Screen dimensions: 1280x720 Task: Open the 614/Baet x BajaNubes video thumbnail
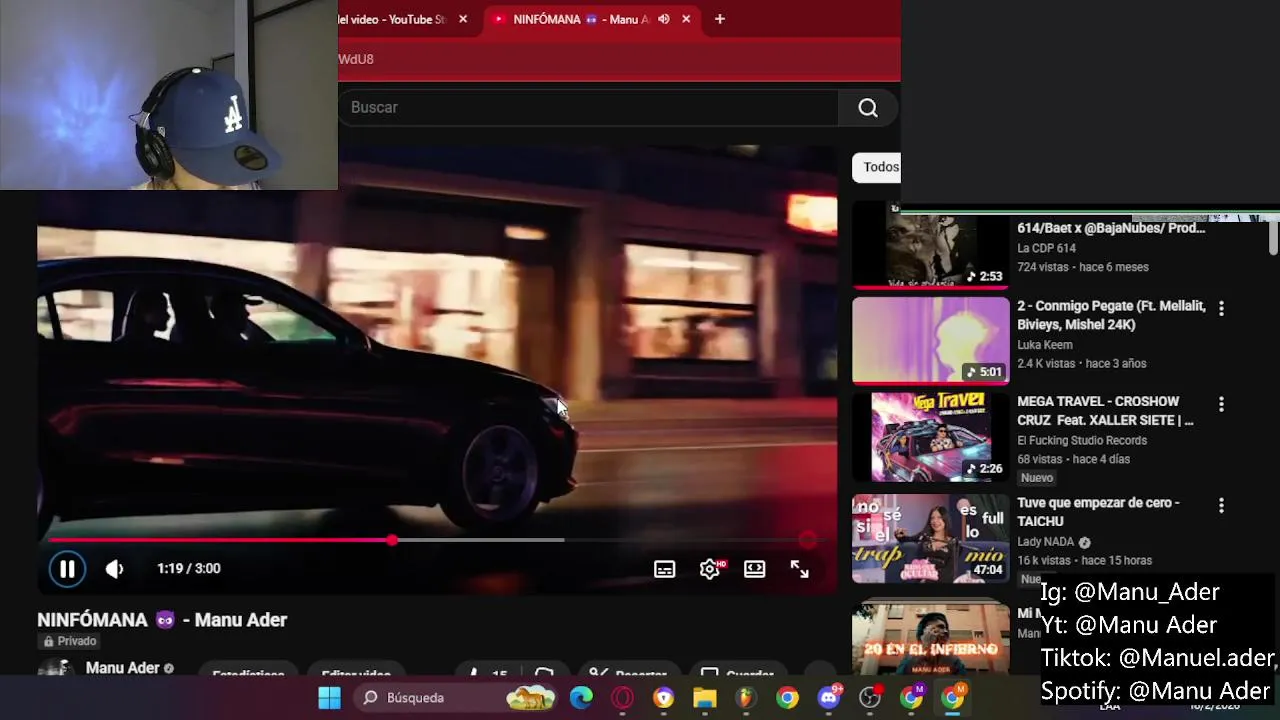[931, 247]
